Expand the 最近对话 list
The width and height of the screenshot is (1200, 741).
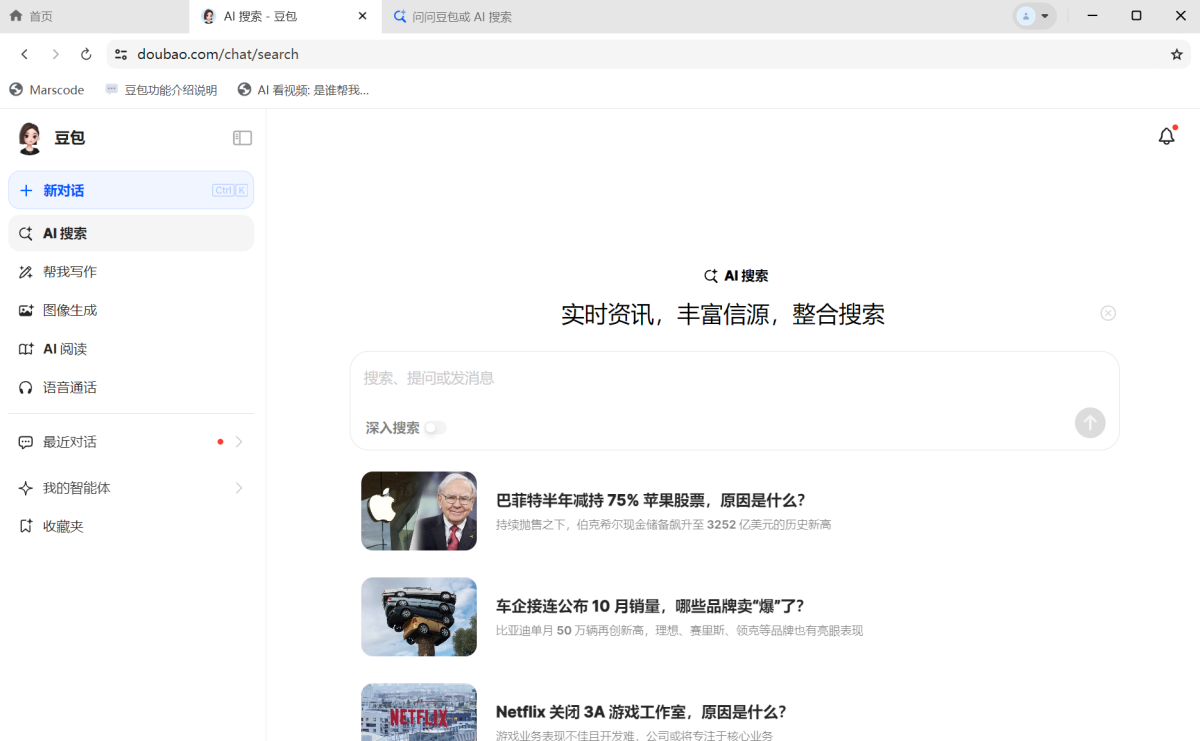click(238, 442)
